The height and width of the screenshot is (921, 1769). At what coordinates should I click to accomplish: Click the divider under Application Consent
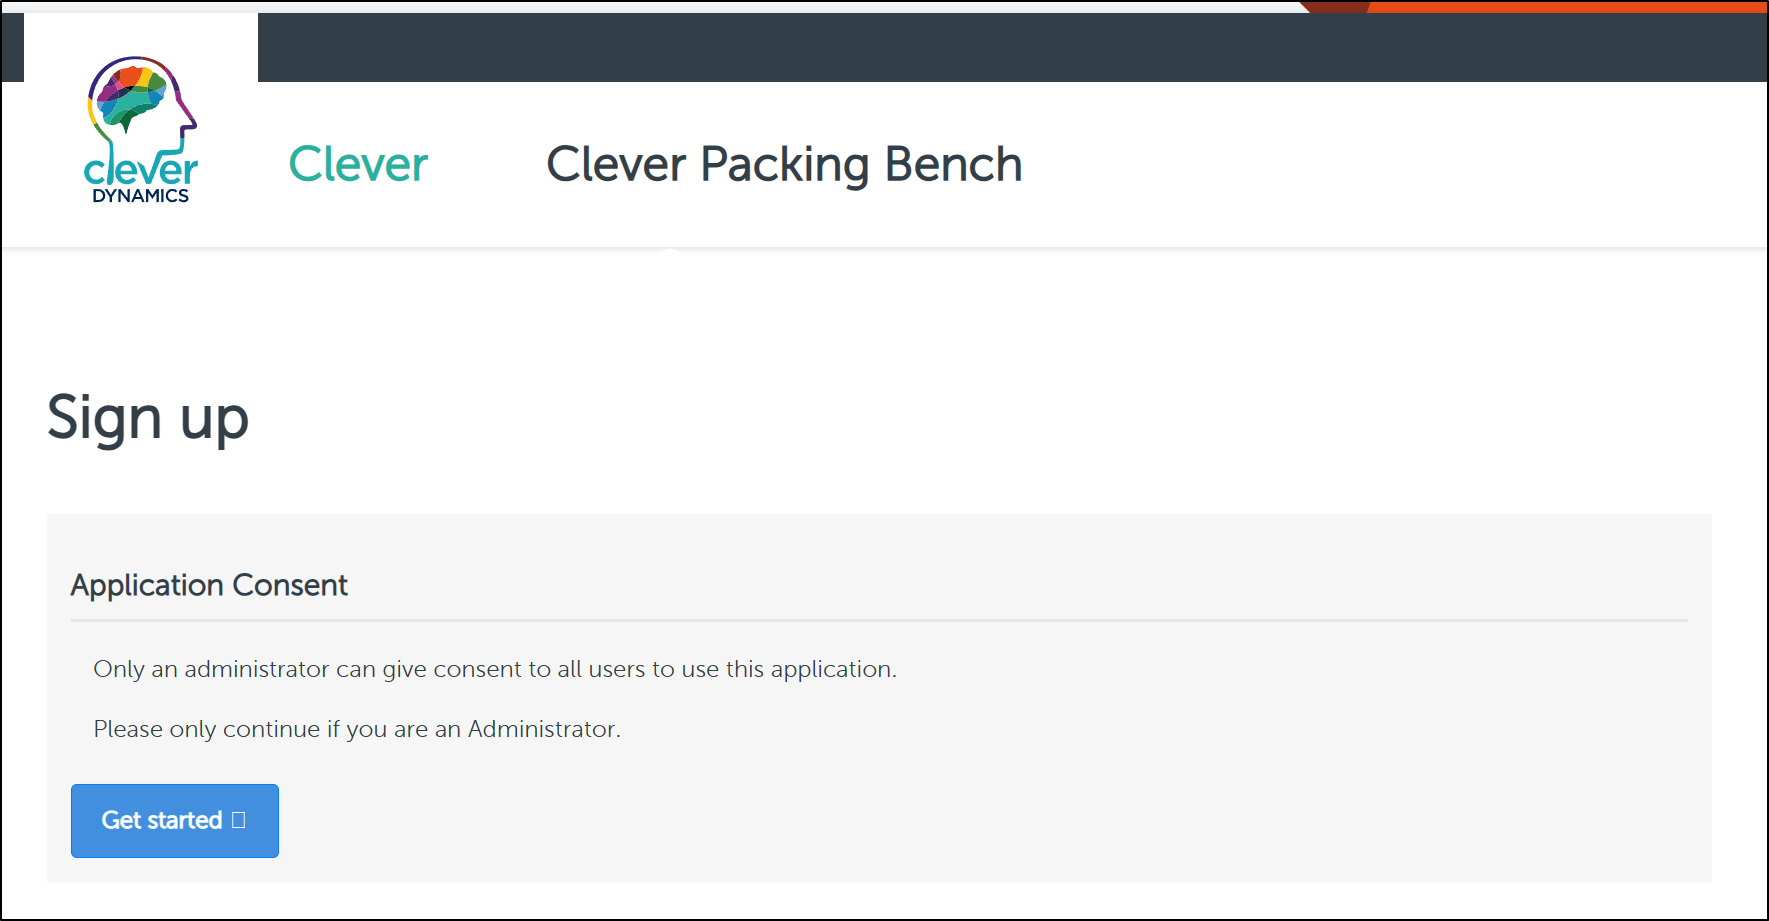click(879, 621)
